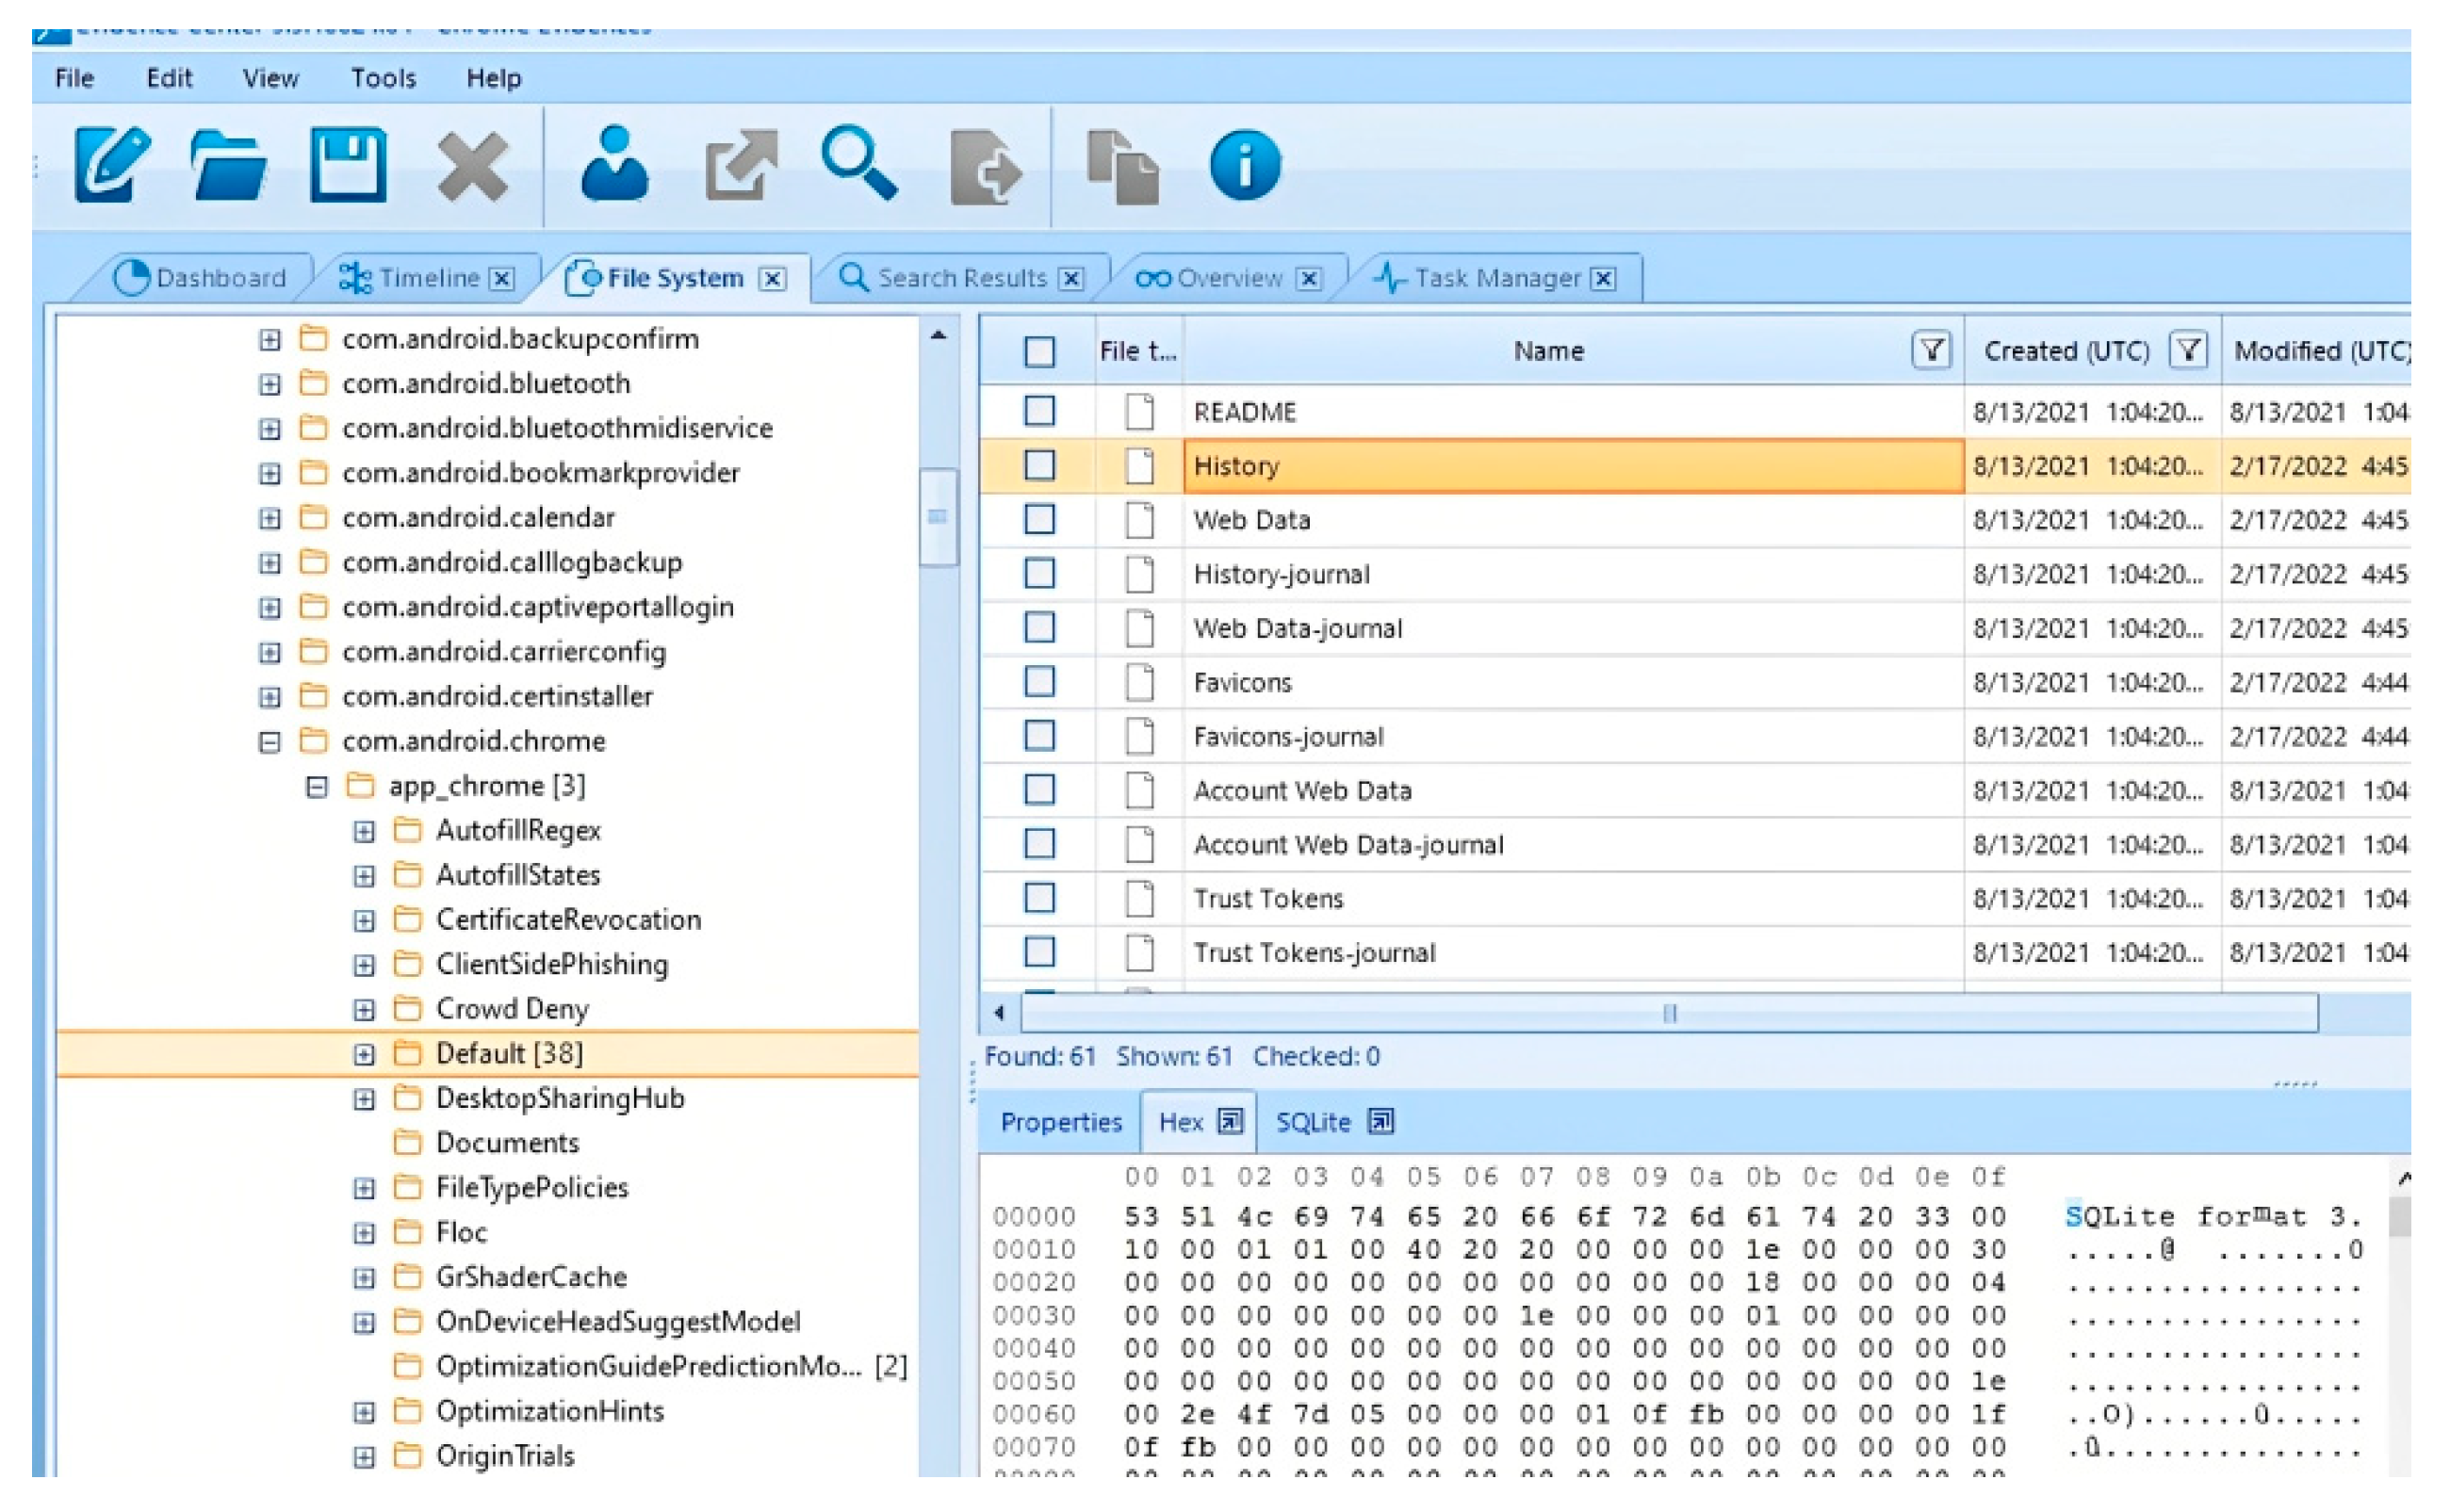Viewport: 2450px width, 1512px height.
Task: Collapse the com.android.chrome tree node
Action: 269,742
